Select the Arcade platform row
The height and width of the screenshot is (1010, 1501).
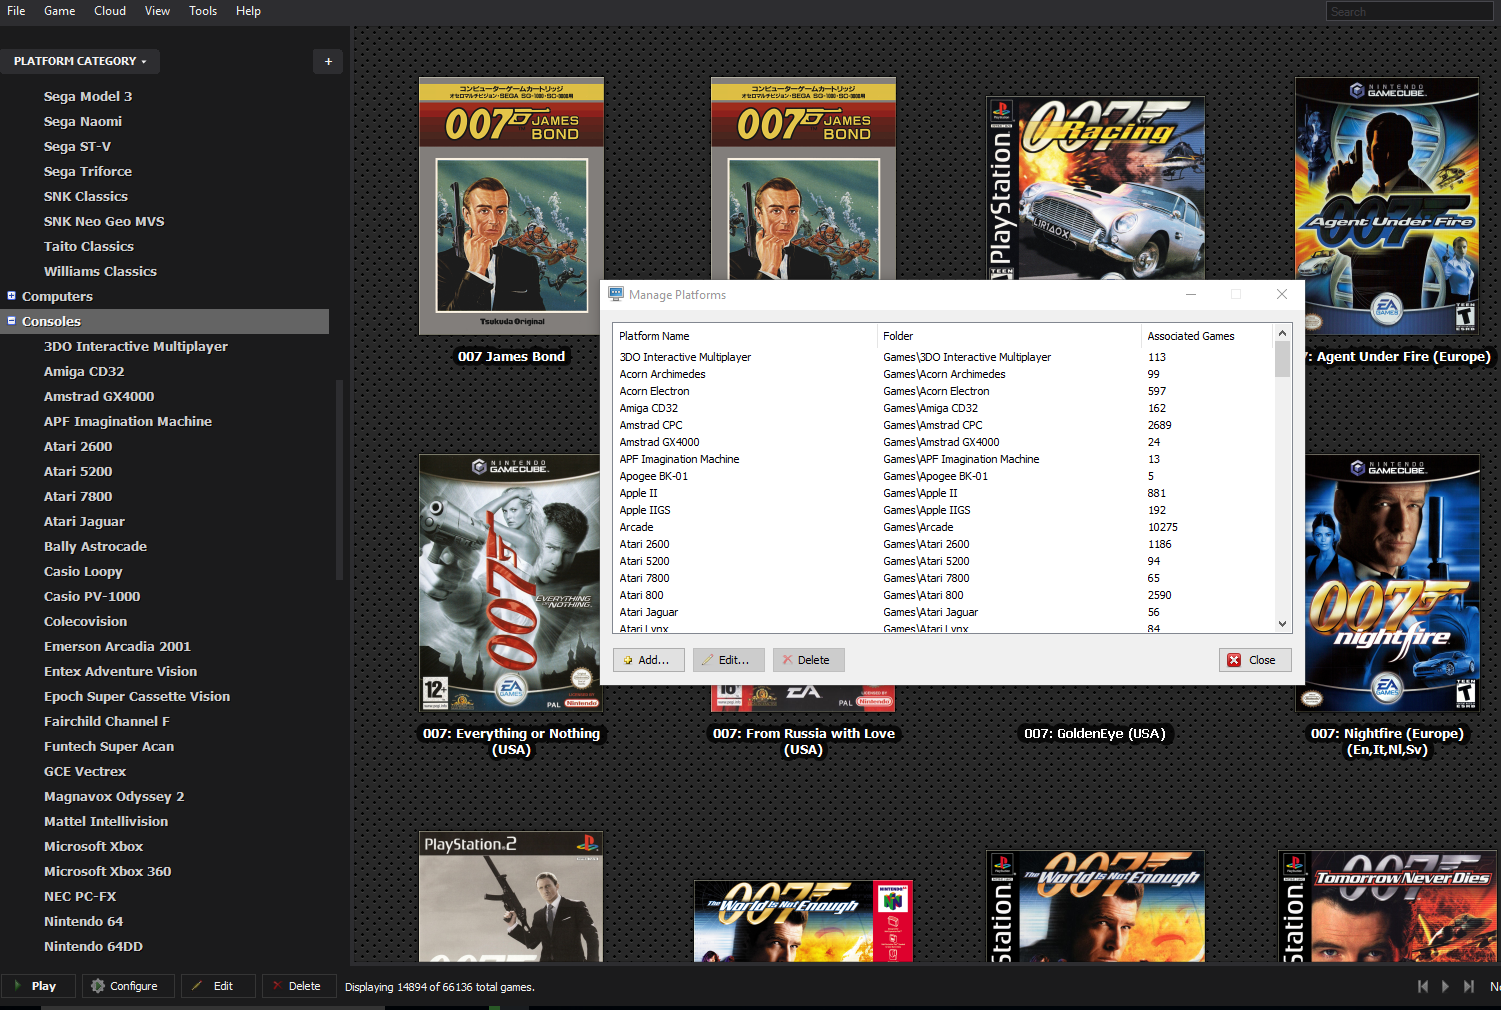[943, 527]
